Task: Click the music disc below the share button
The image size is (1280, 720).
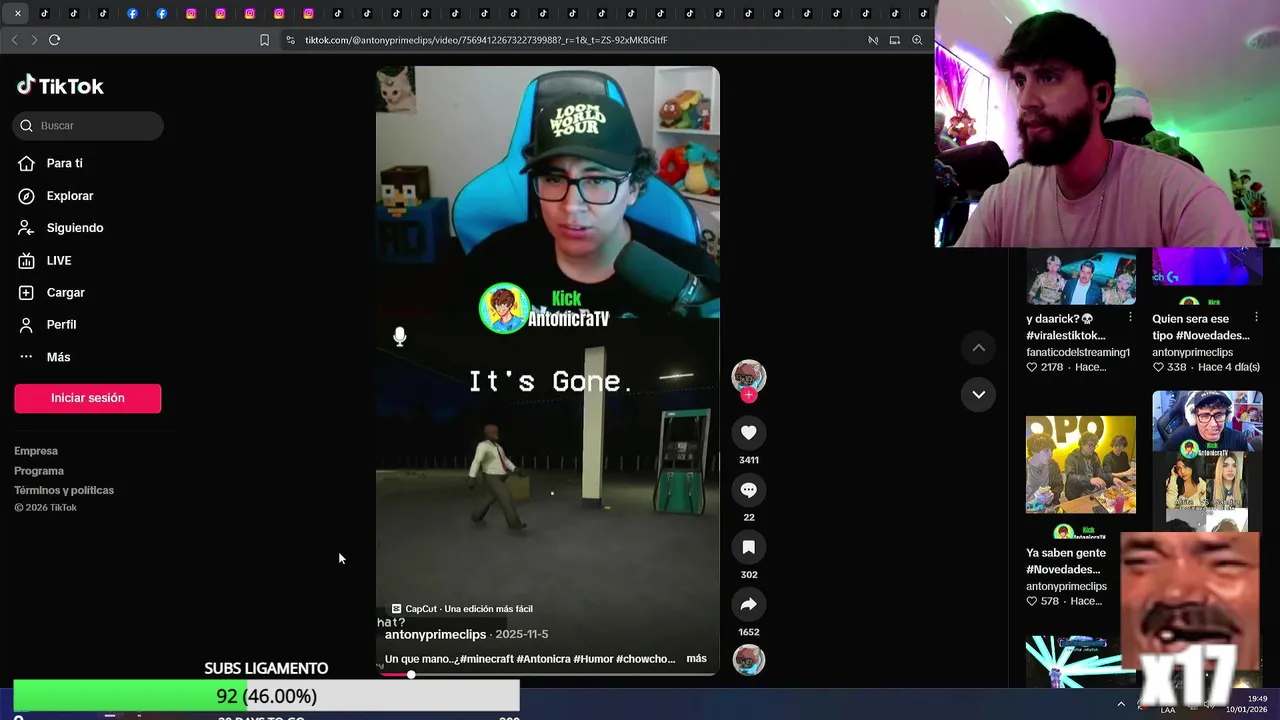Action: click(x=748, y=660)
